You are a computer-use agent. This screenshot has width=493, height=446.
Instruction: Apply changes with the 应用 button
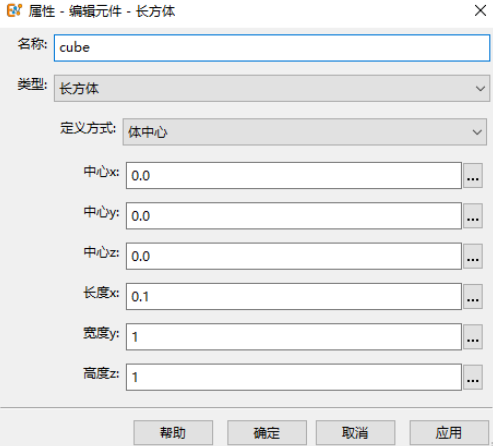pyautogui.click(x=449, y=433)
